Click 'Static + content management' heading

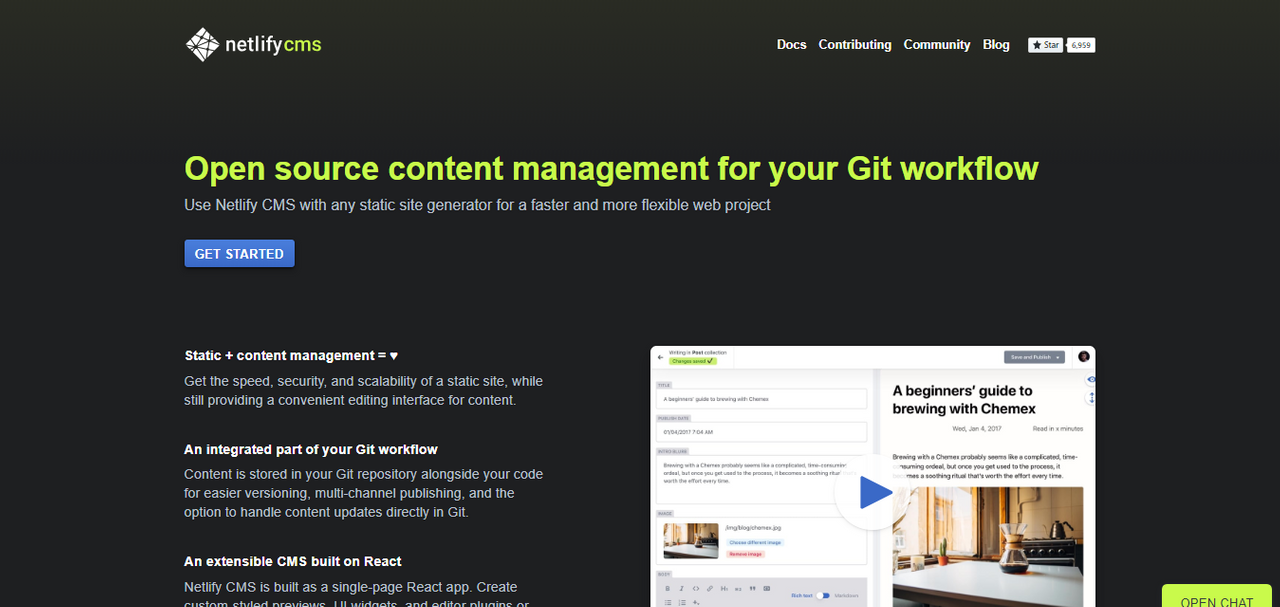coord(291,355)
